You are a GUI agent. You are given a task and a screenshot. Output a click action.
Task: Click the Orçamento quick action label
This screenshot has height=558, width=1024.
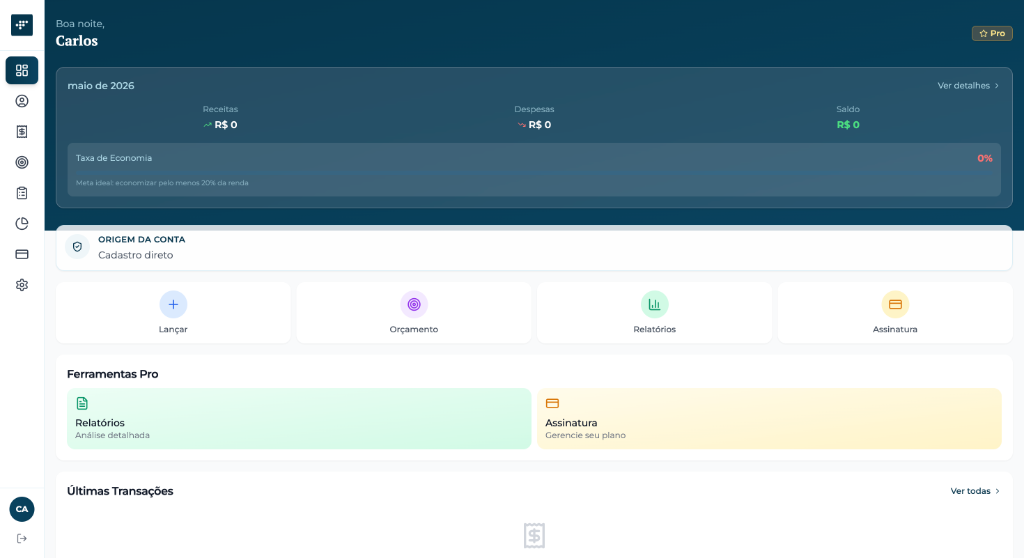(x=413, y=329)
